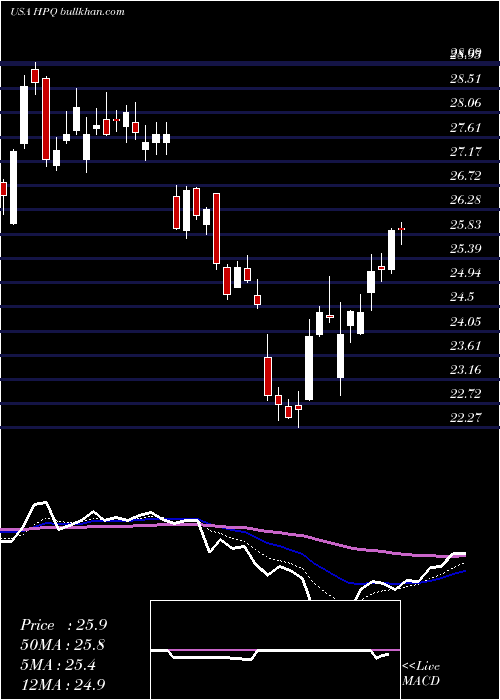Select the 22.72 price axis label
This screenshot has width=500, height=700.
click(466, 394)
